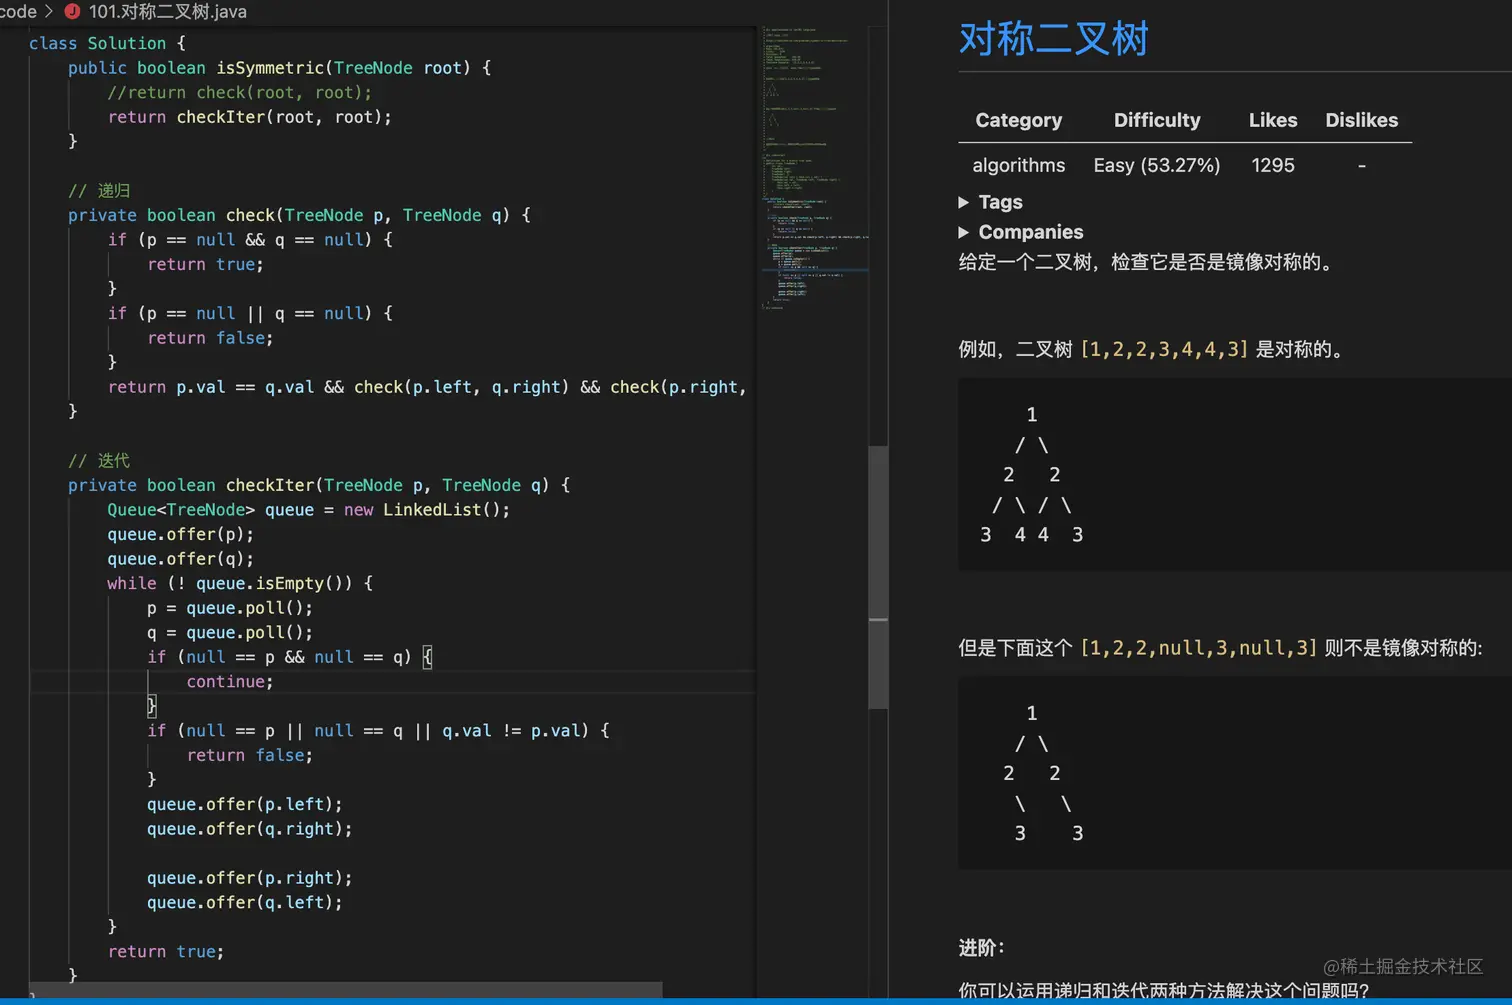Click the Java file icon in the breadcrumb
This screenshot has width=1512, height=1005.
72,12
